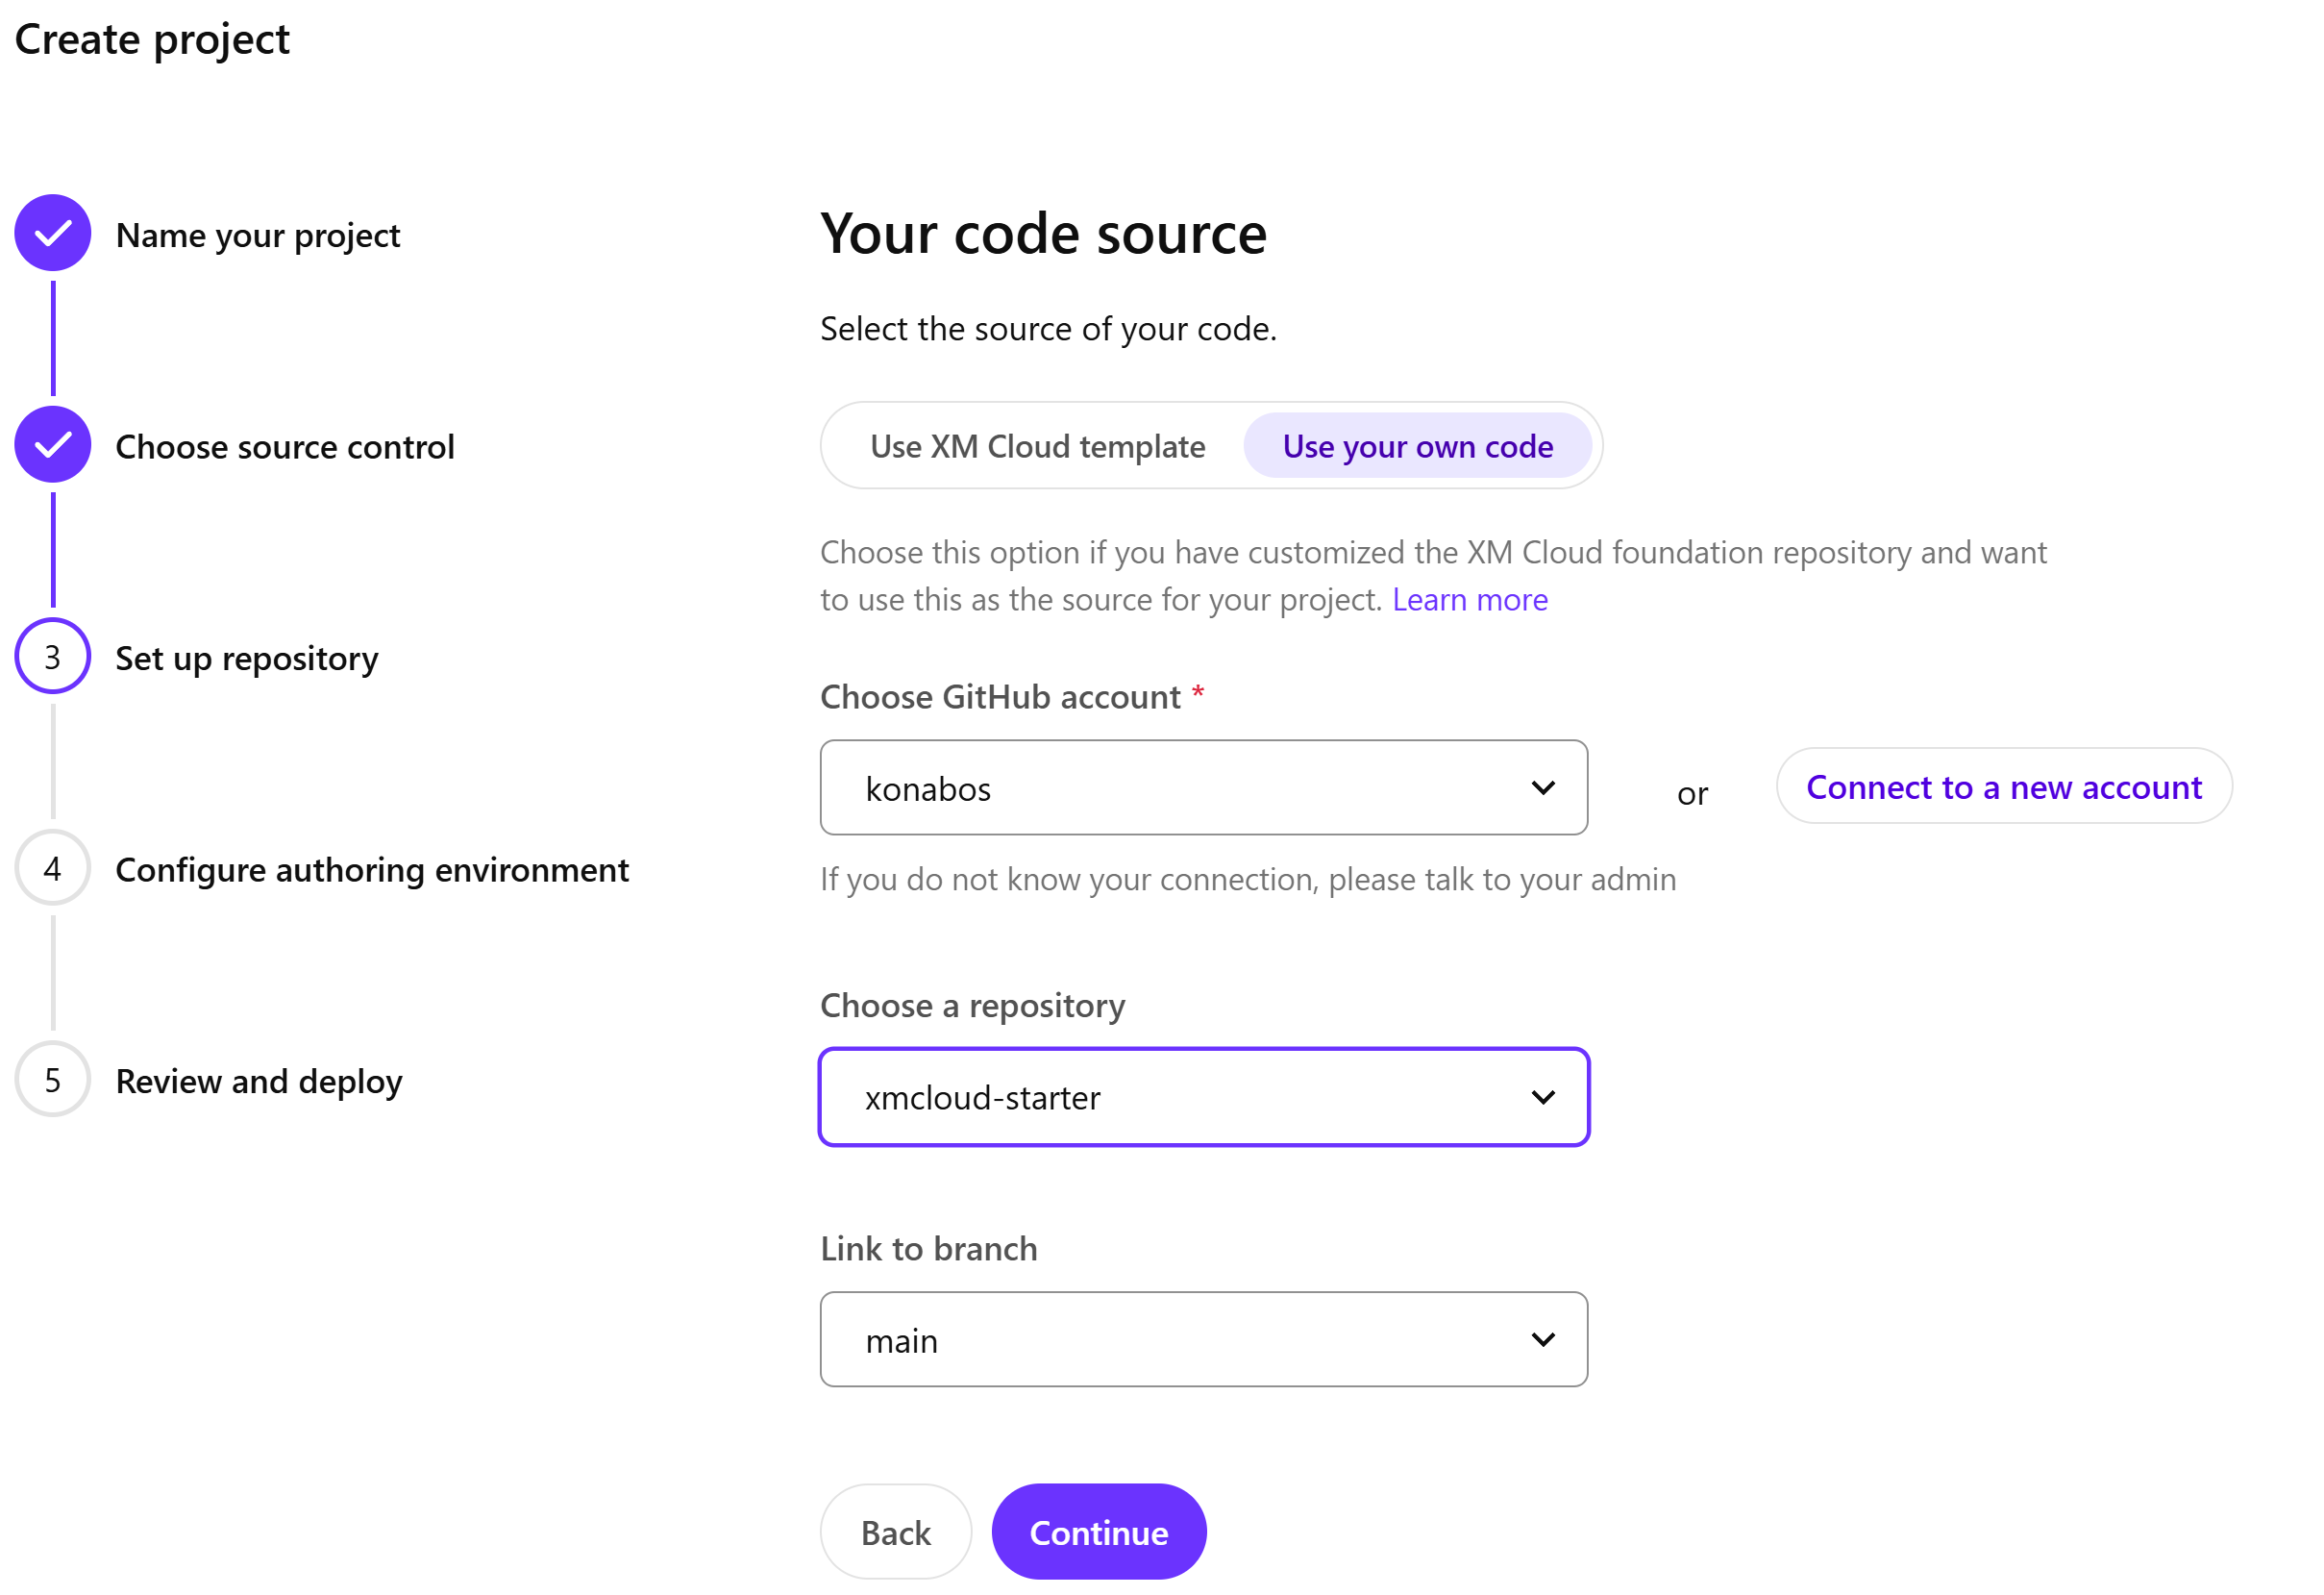
Task: Click the Back button
Action: (x=895, y=1531)
